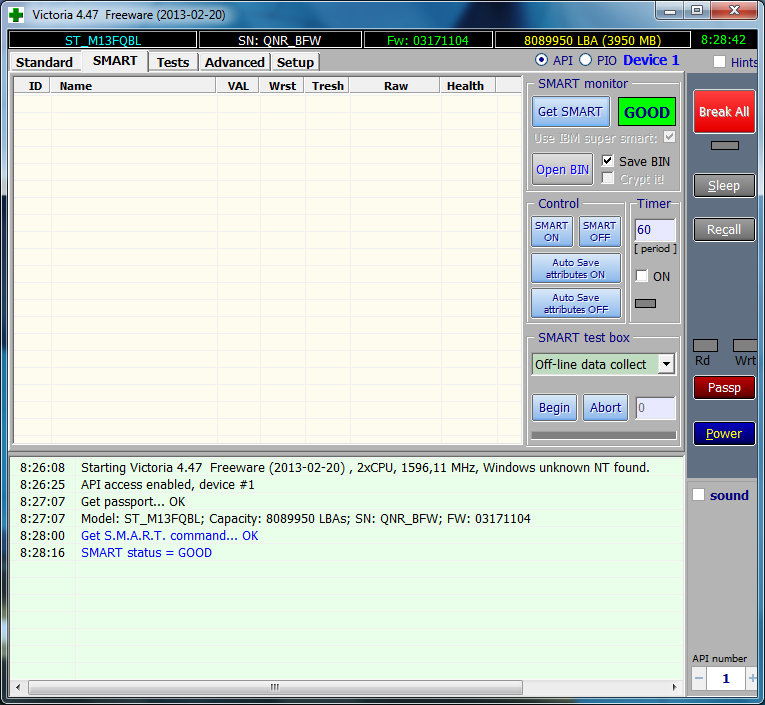Image resolution: width=765 pixels, height=705 pixels.
Task: Turn SMART ON in Control
Action: pyautogui.click(x=552, y=232)
